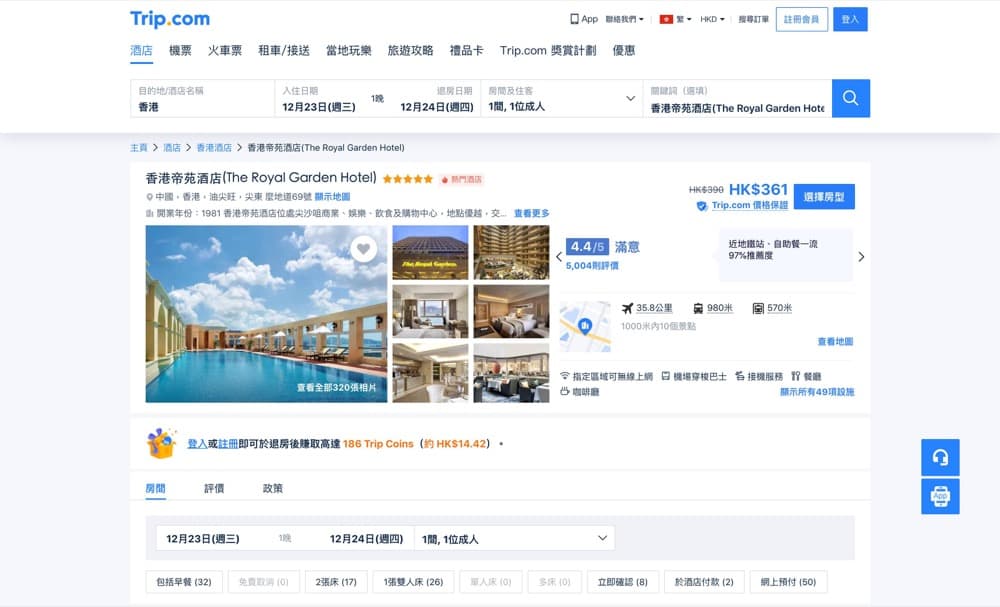Click the Trip Coins gift box icon
Screen dimensions: 1000x607
[x=161, y=443]
